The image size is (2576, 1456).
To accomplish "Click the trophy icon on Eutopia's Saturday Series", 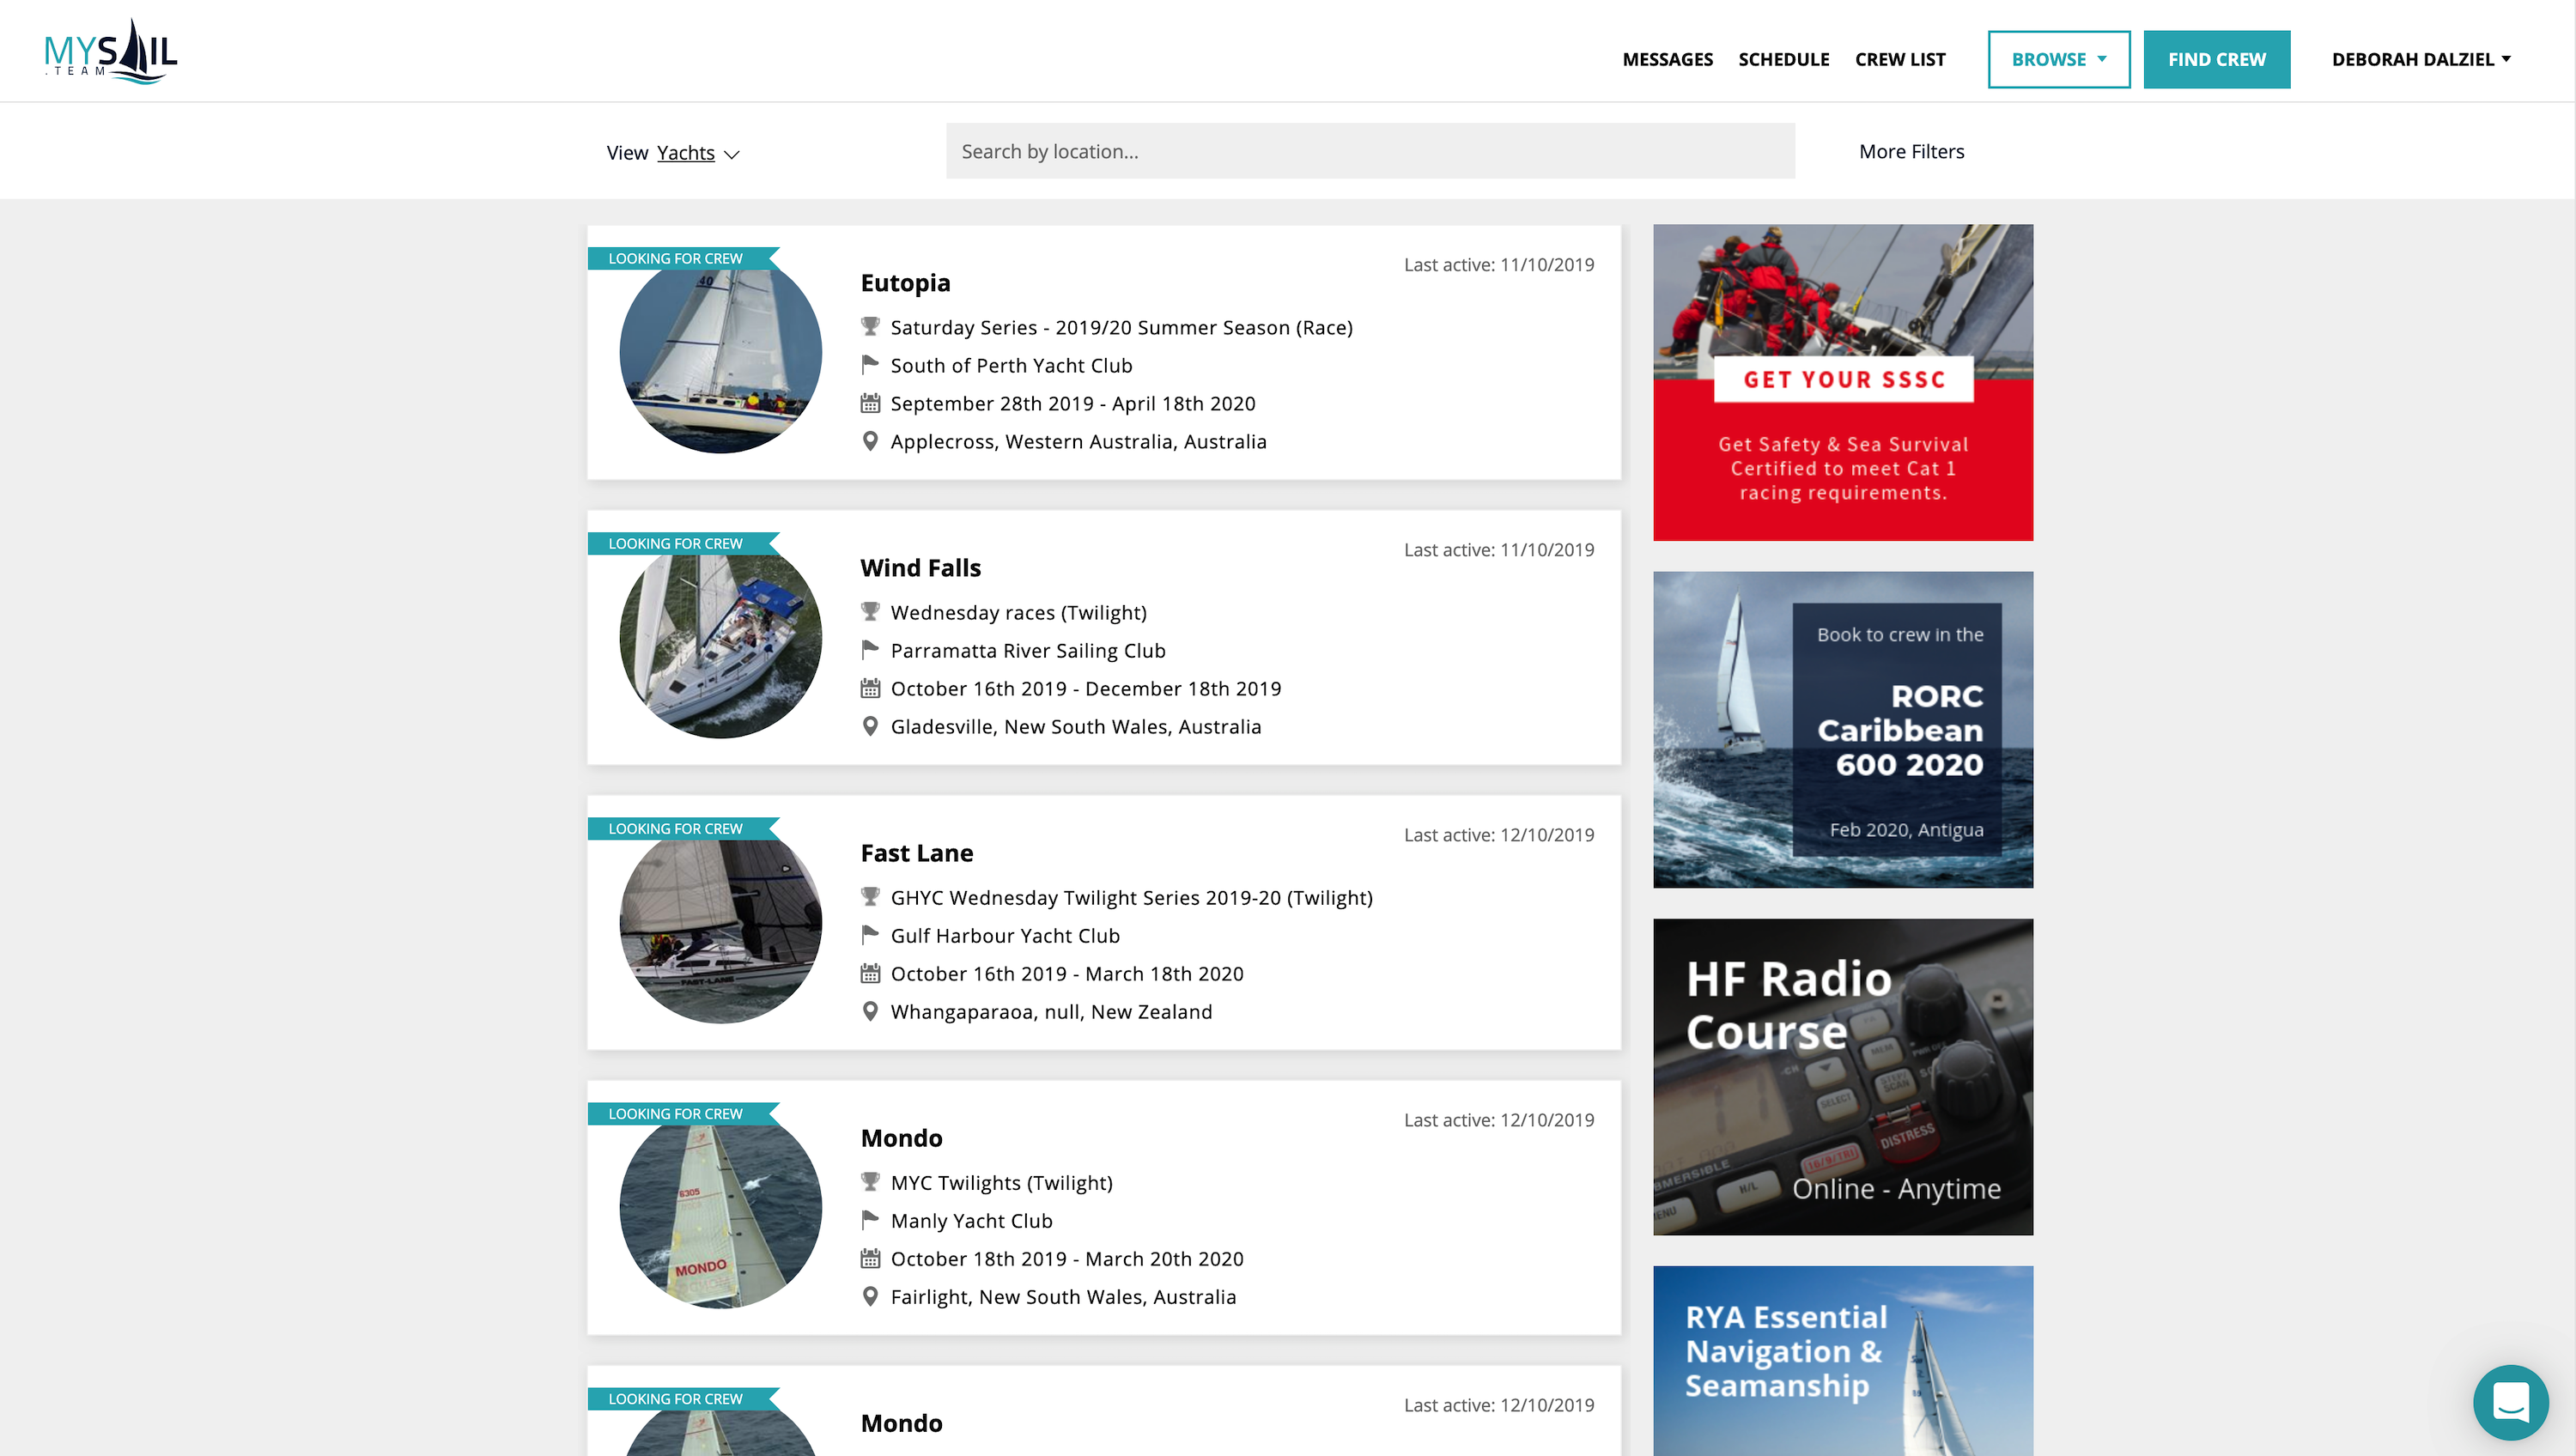I will (869, 326).
